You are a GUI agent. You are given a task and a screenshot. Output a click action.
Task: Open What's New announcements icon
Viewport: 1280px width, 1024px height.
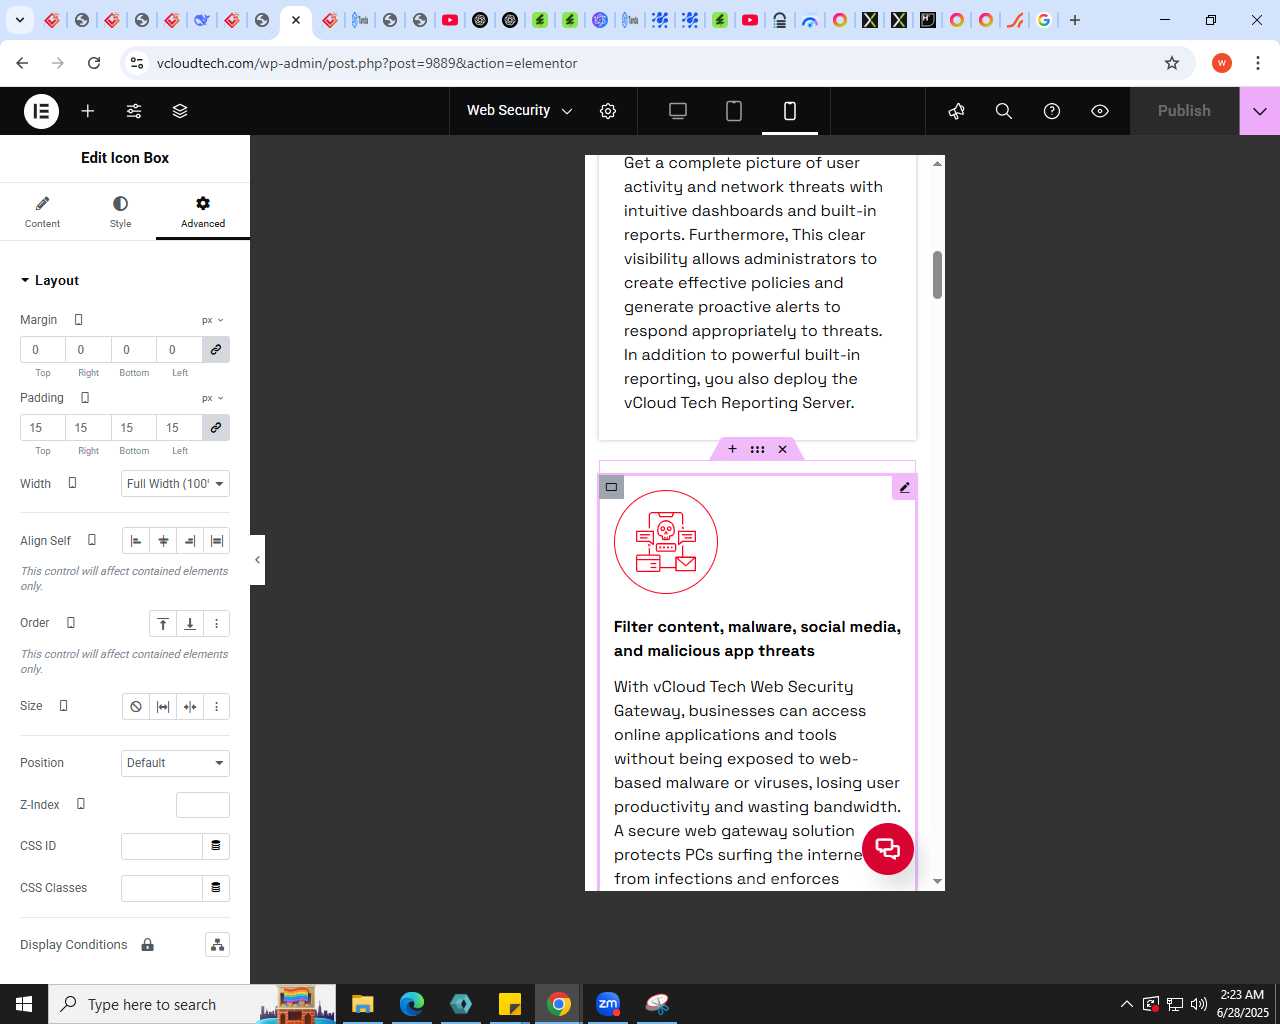[956, 111]
